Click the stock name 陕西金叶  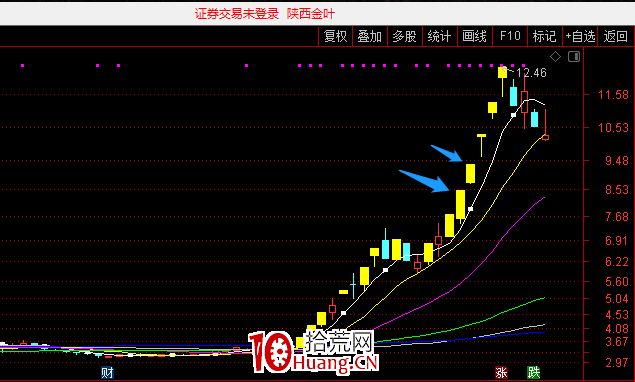pos(311,14)
